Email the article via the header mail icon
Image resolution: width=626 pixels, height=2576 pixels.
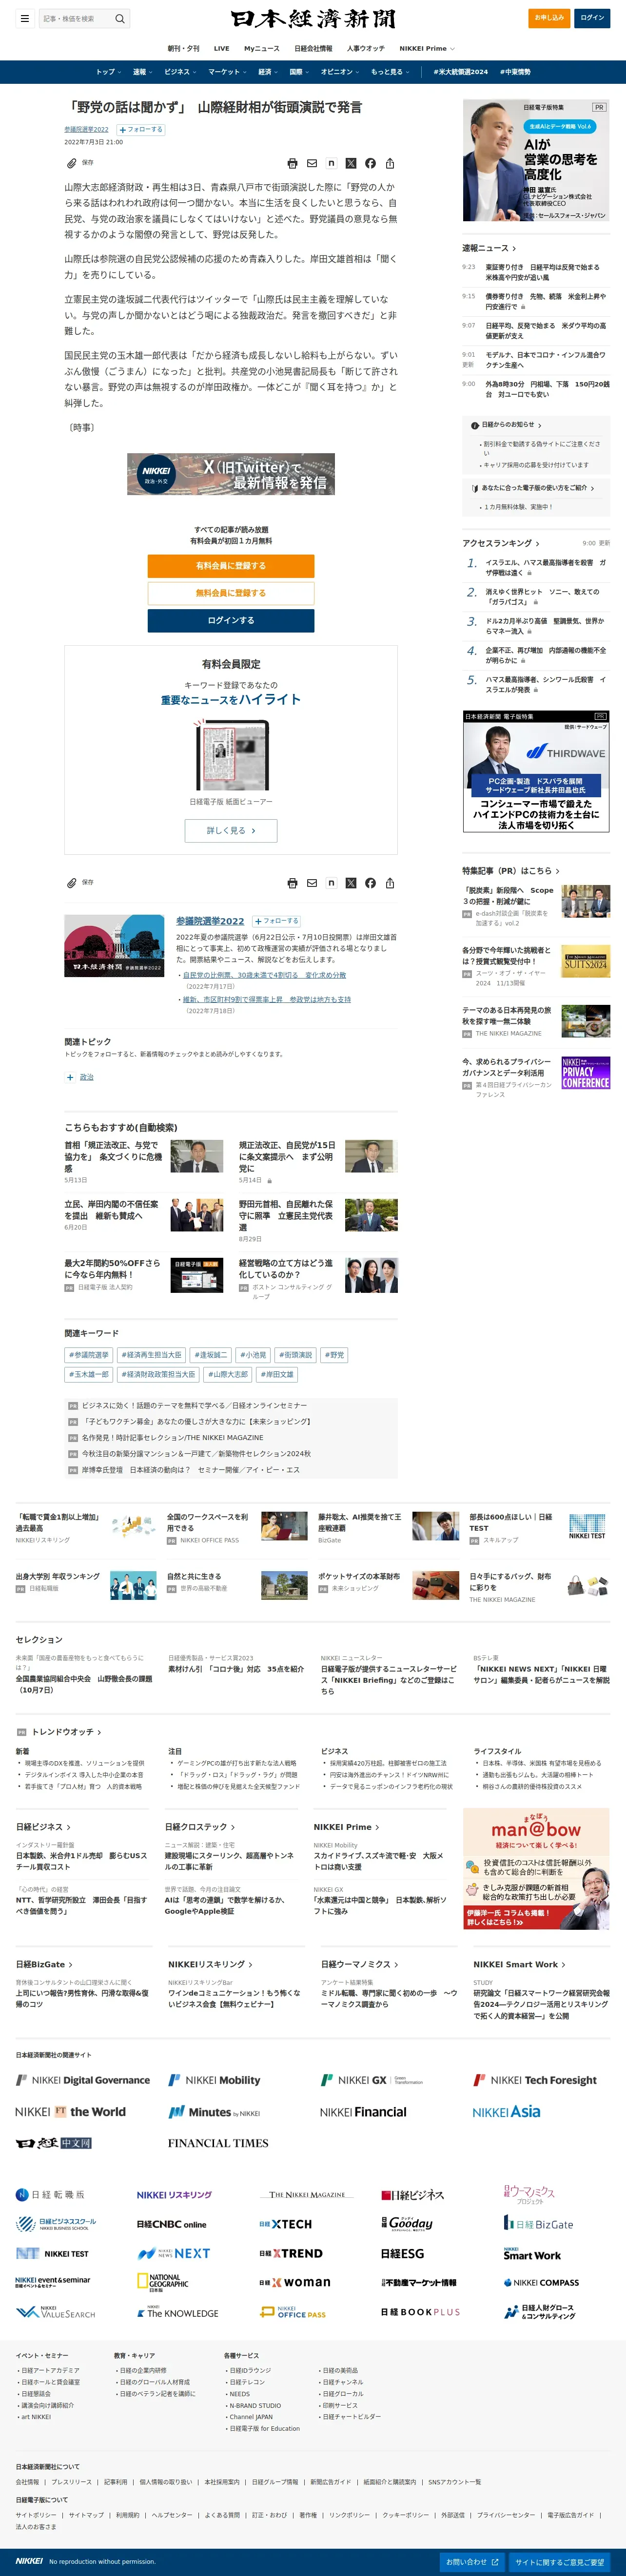tap(312, 163)
